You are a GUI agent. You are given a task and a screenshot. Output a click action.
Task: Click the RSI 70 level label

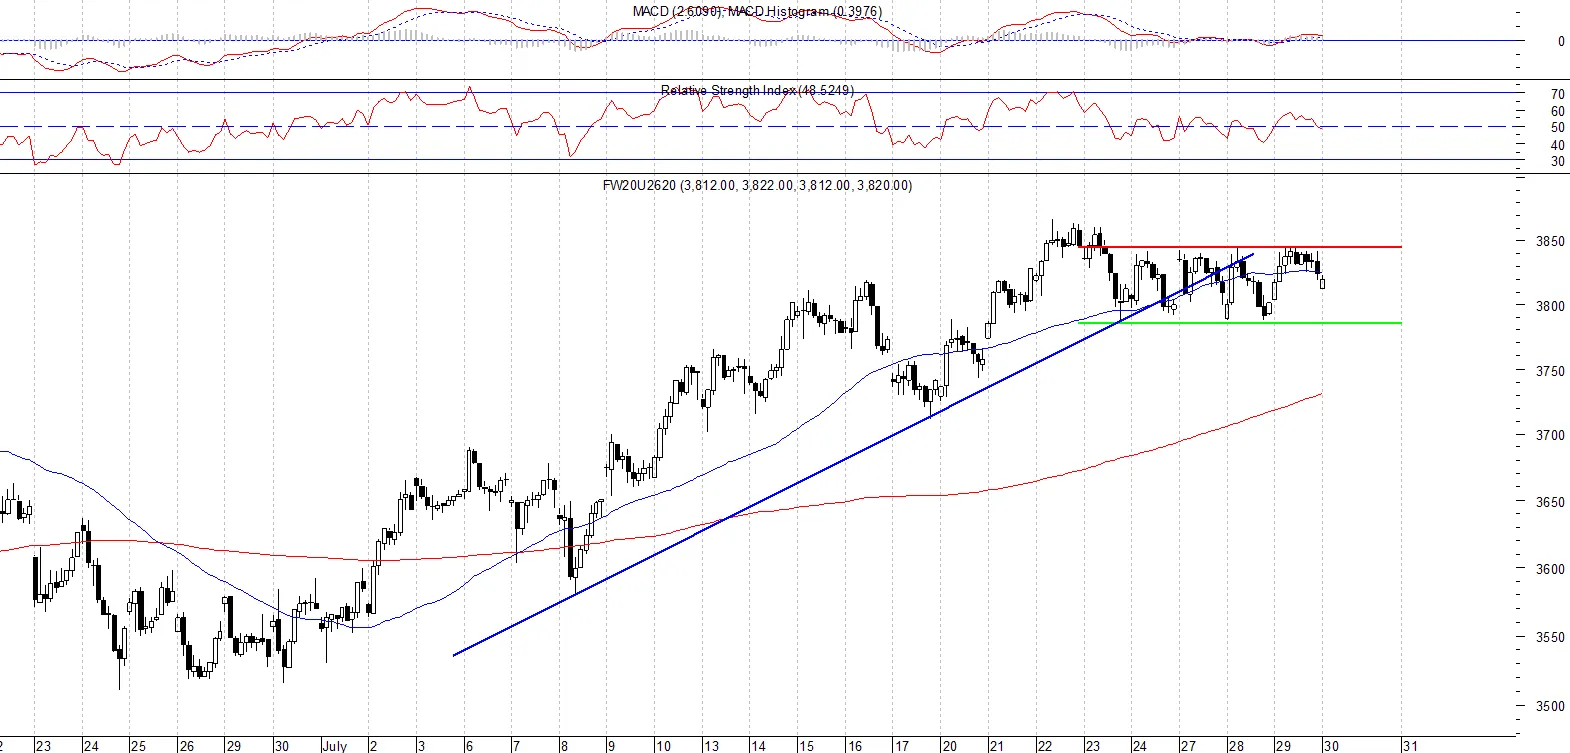(1558, 95)
